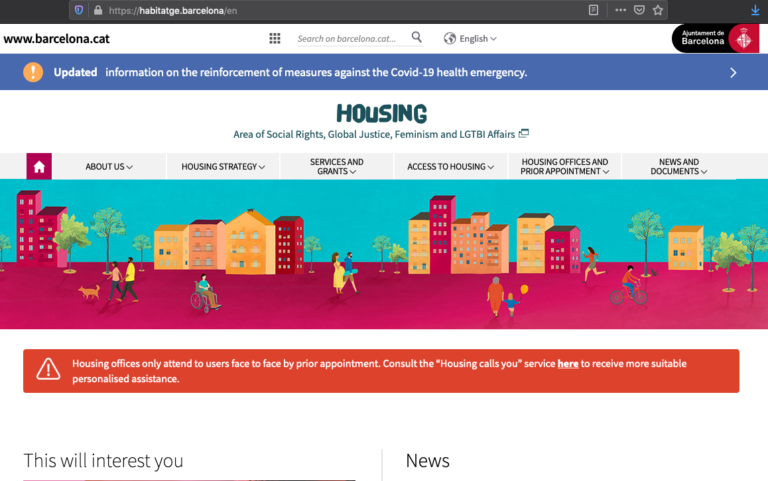The width and height of the screenshot is (768, 481).
Task: Click the HOUSING title logo
Action: pos(382,114)
